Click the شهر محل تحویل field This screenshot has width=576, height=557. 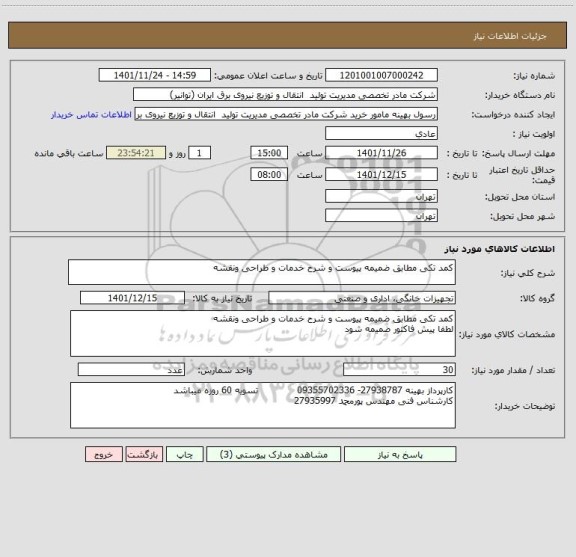click(x=381, y=215)
